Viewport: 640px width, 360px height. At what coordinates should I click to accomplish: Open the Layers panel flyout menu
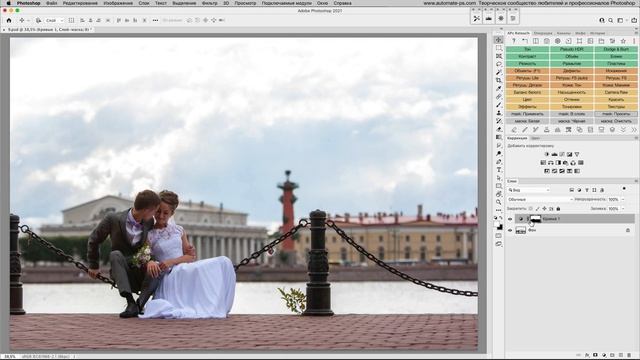[636, 181]
